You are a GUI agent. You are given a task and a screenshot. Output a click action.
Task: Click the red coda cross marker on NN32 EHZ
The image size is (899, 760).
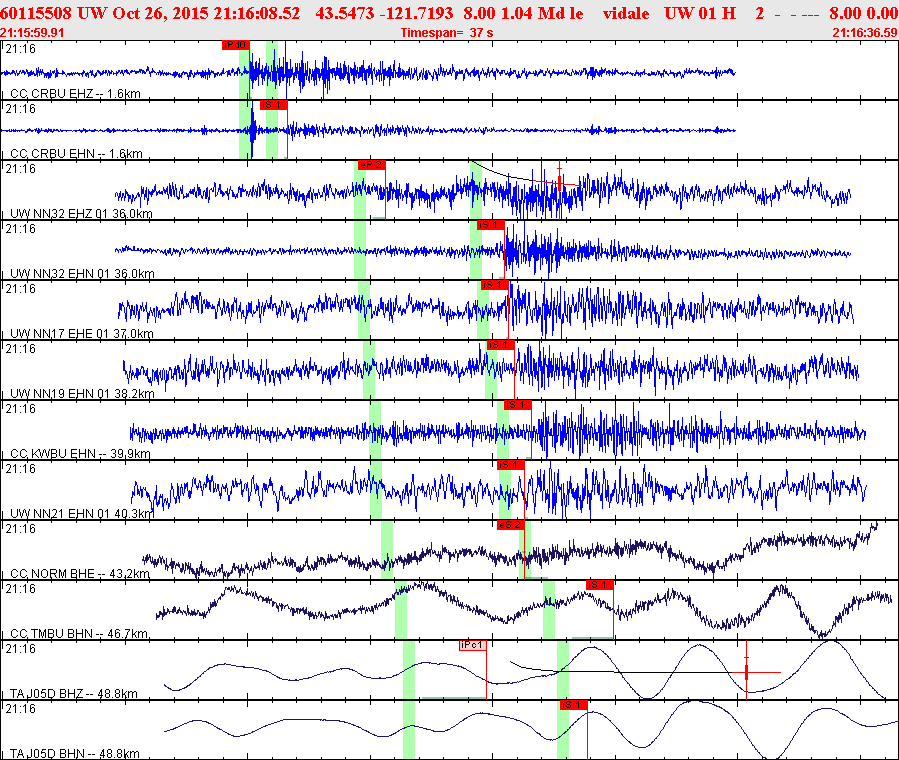pos(560,183)
